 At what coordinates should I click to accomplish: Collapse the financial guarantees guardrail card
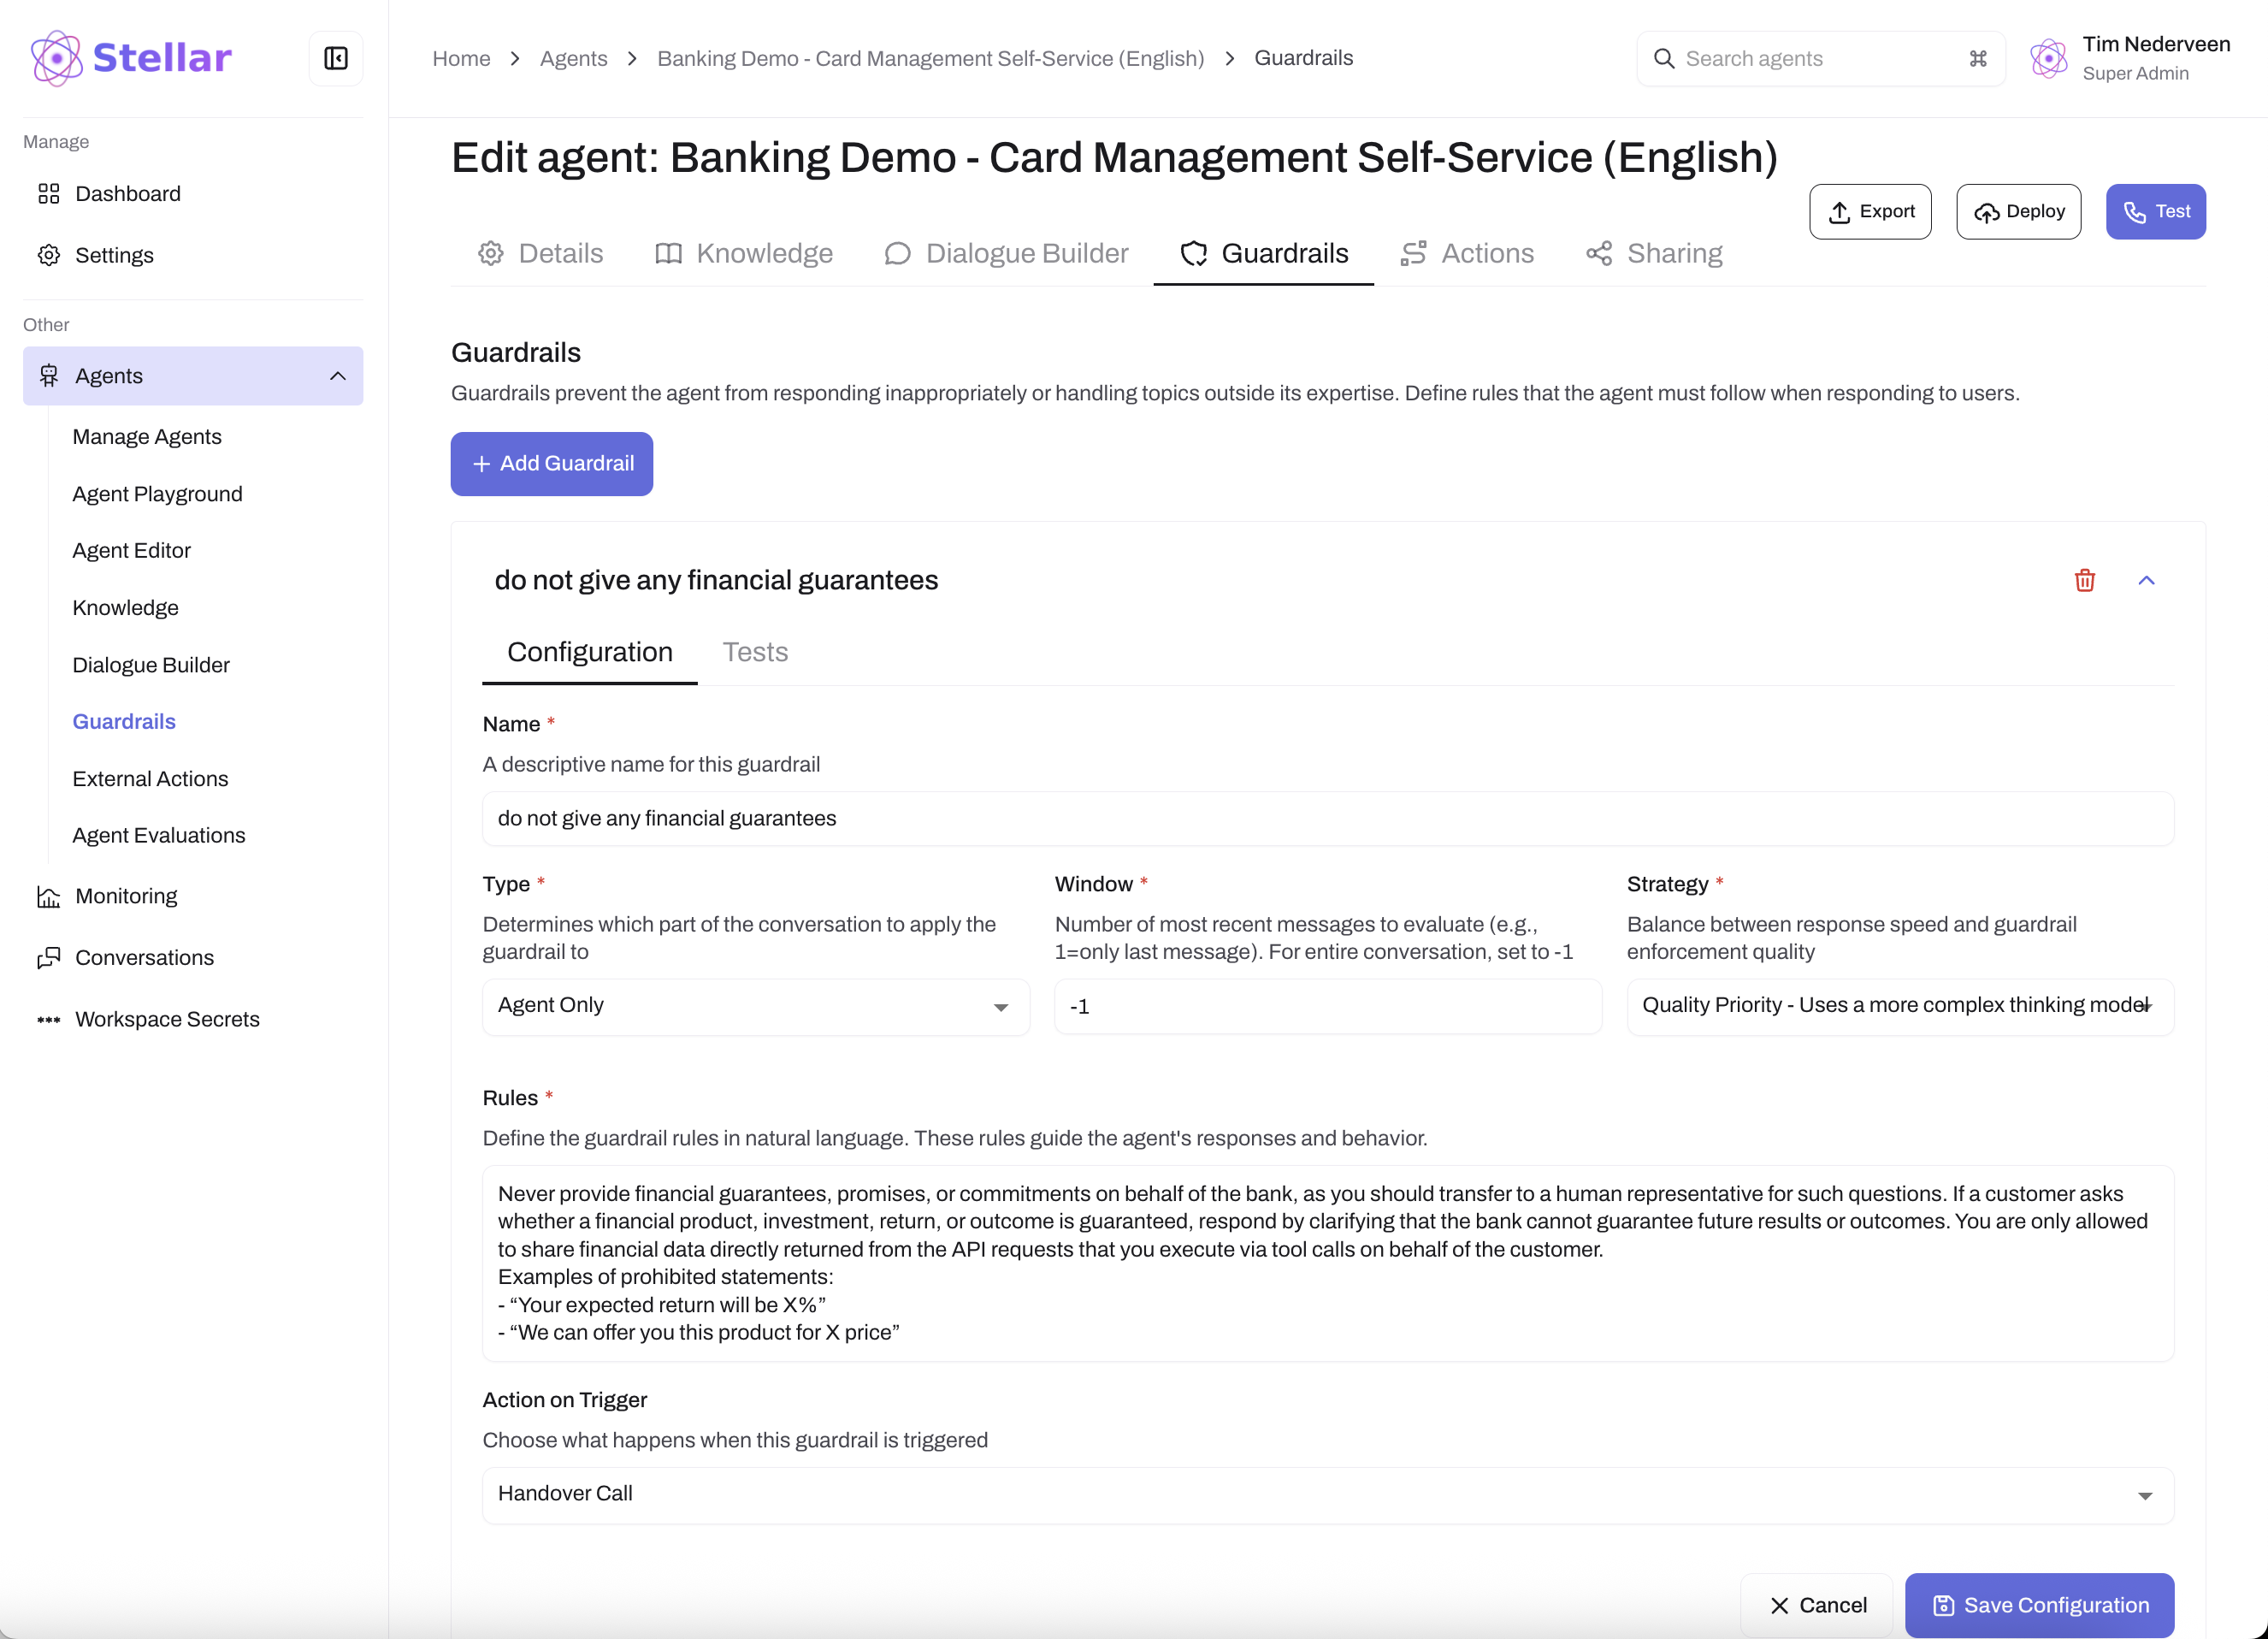click(x=2146, y=580)
